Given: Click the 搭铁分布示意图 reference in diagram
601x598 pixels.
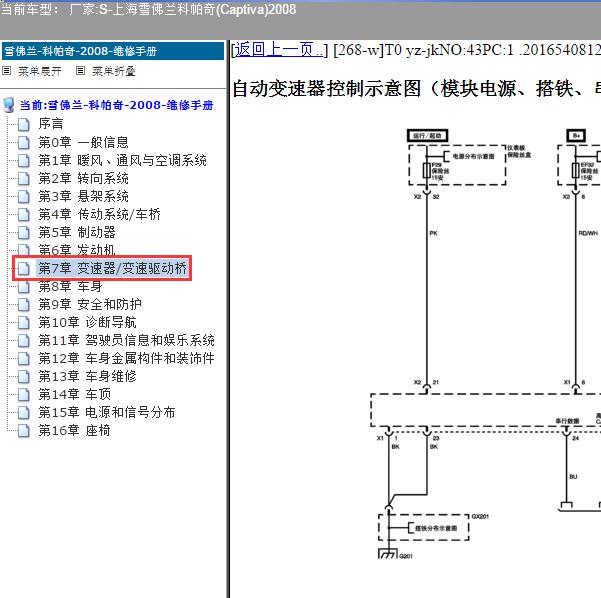Looking at the screenshot, I should (436, 528).
